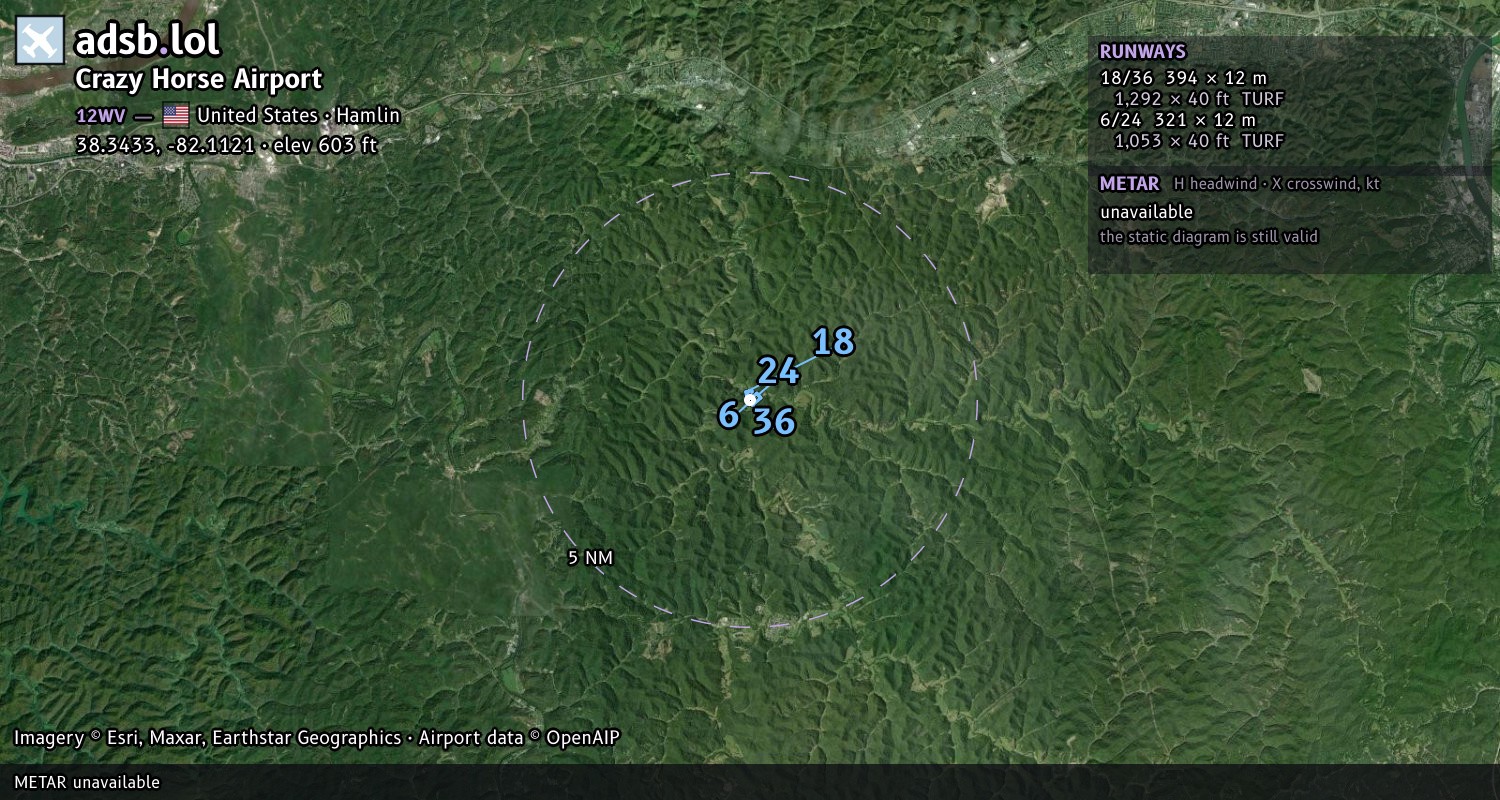Click the United States · Hamlin location text

click(298, 115)
